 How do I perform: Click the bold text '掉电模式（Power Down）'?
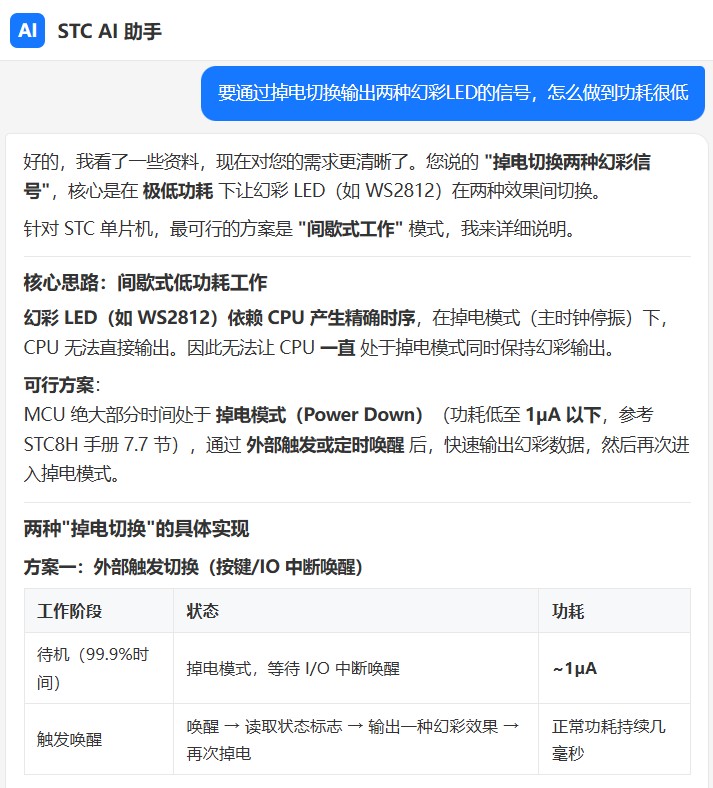click(322, 415)
